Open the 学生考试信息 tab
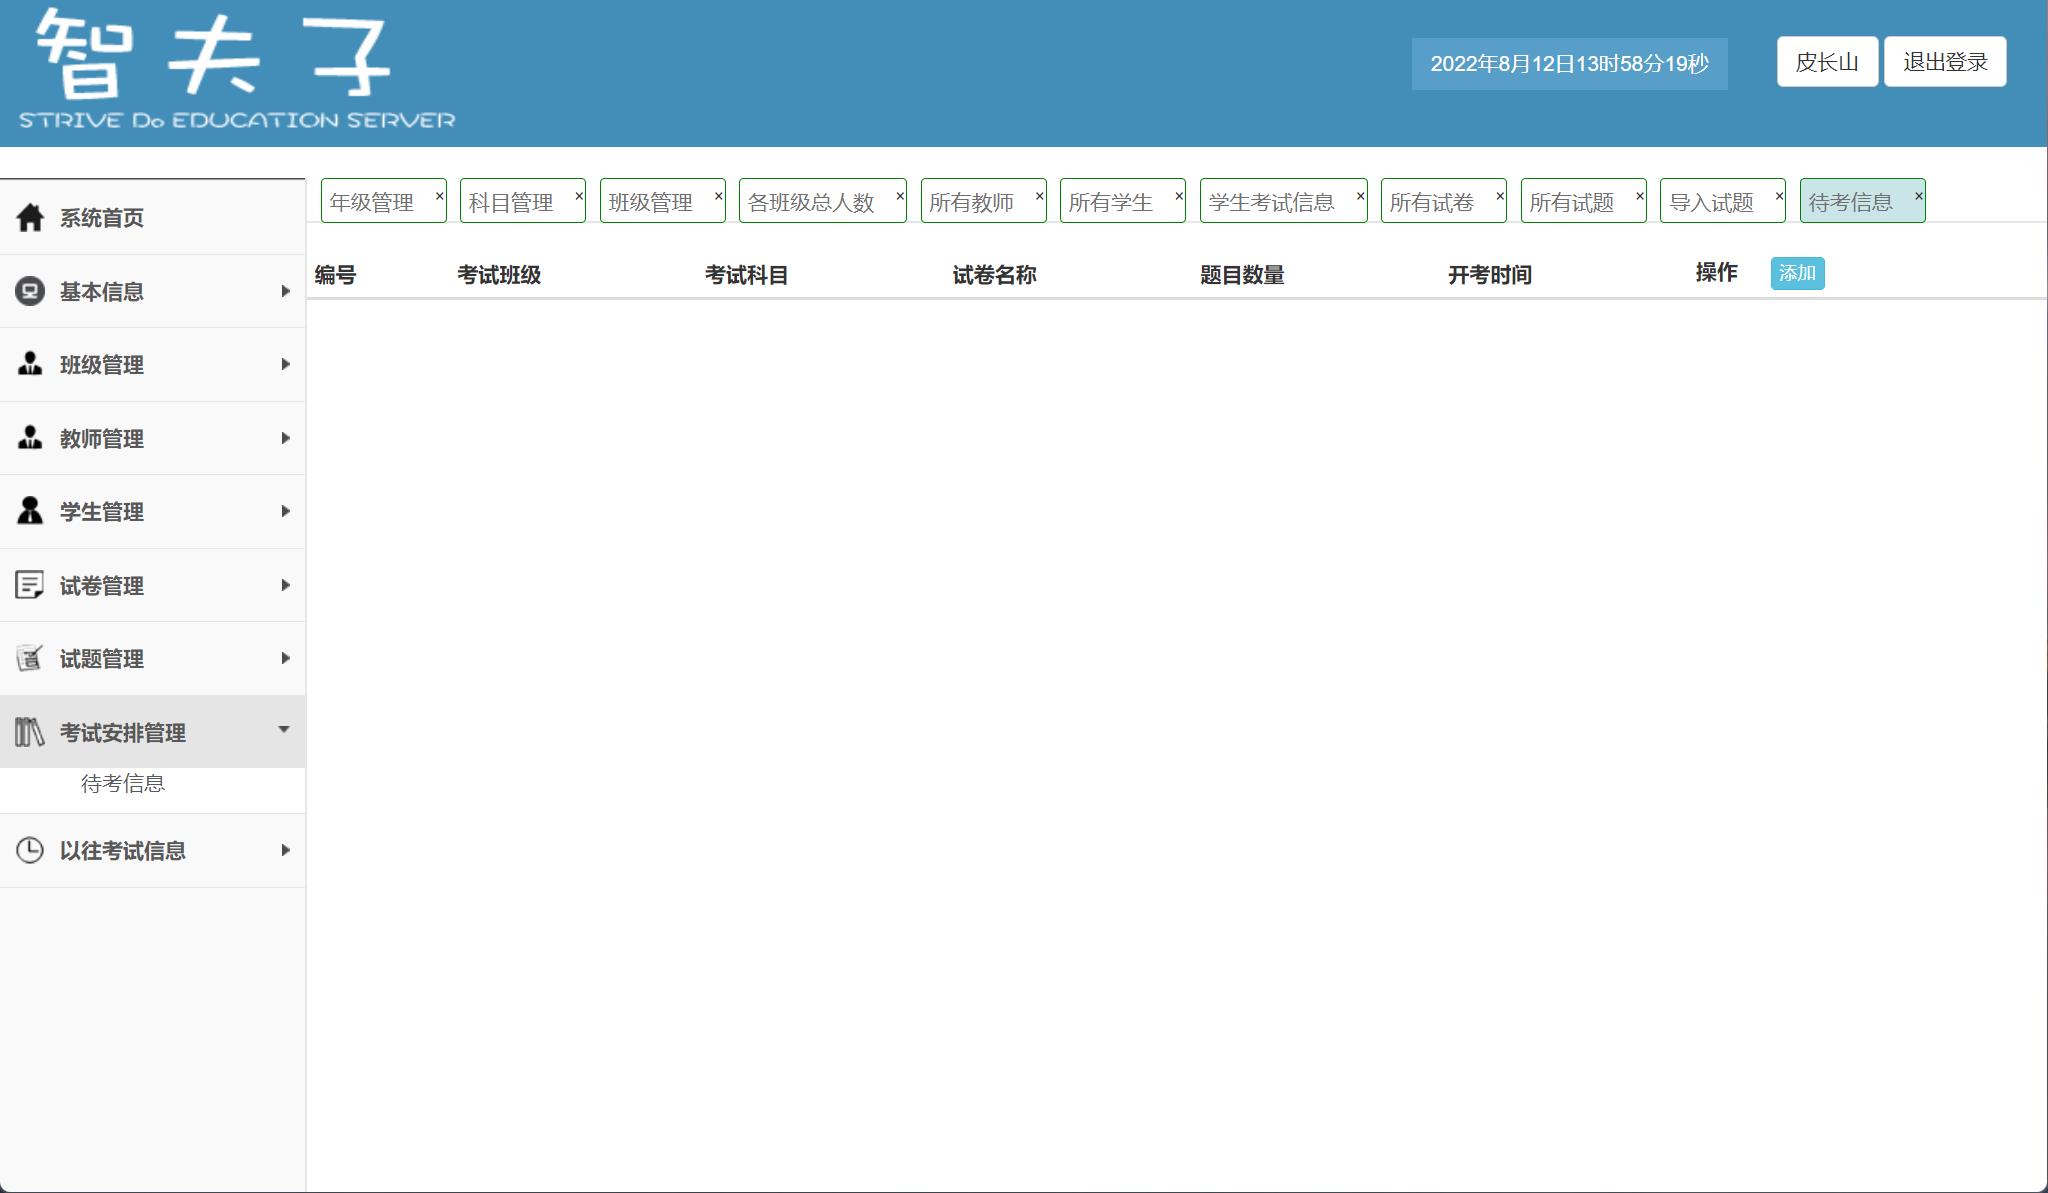Screen dimensions: 2048x1193 coord(1271,203)
